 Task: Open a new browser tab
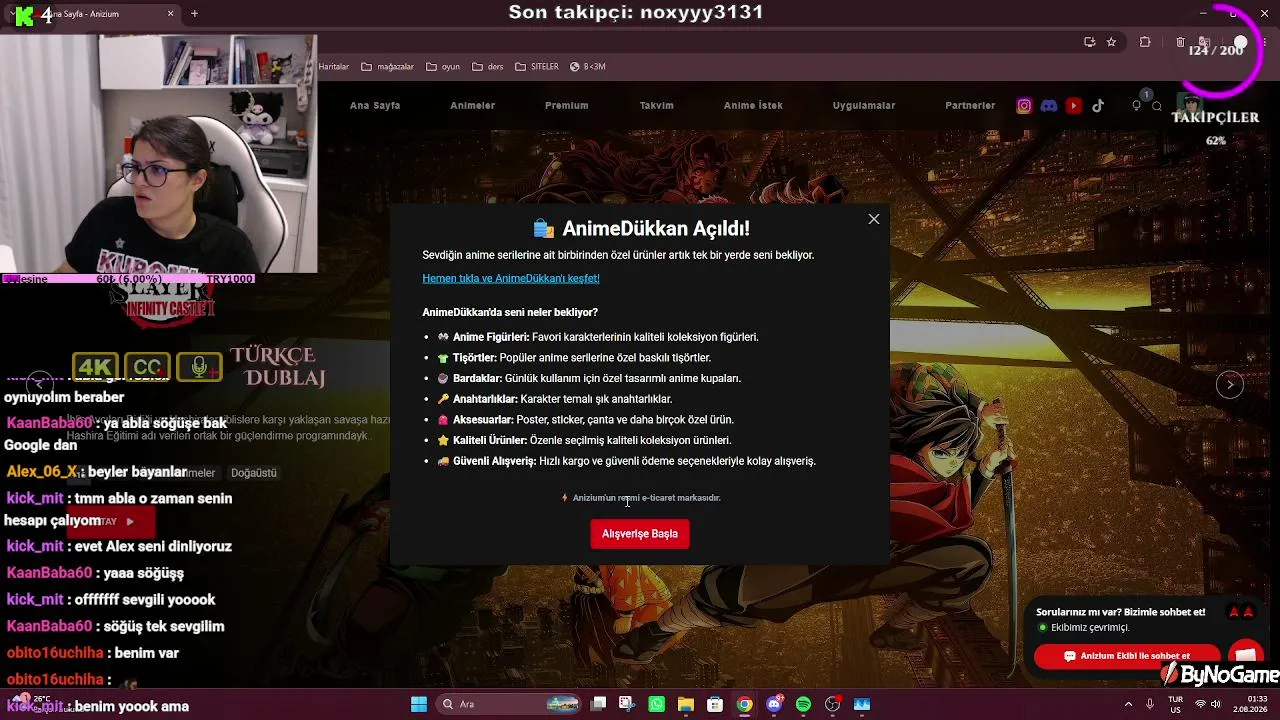(194, 14)
